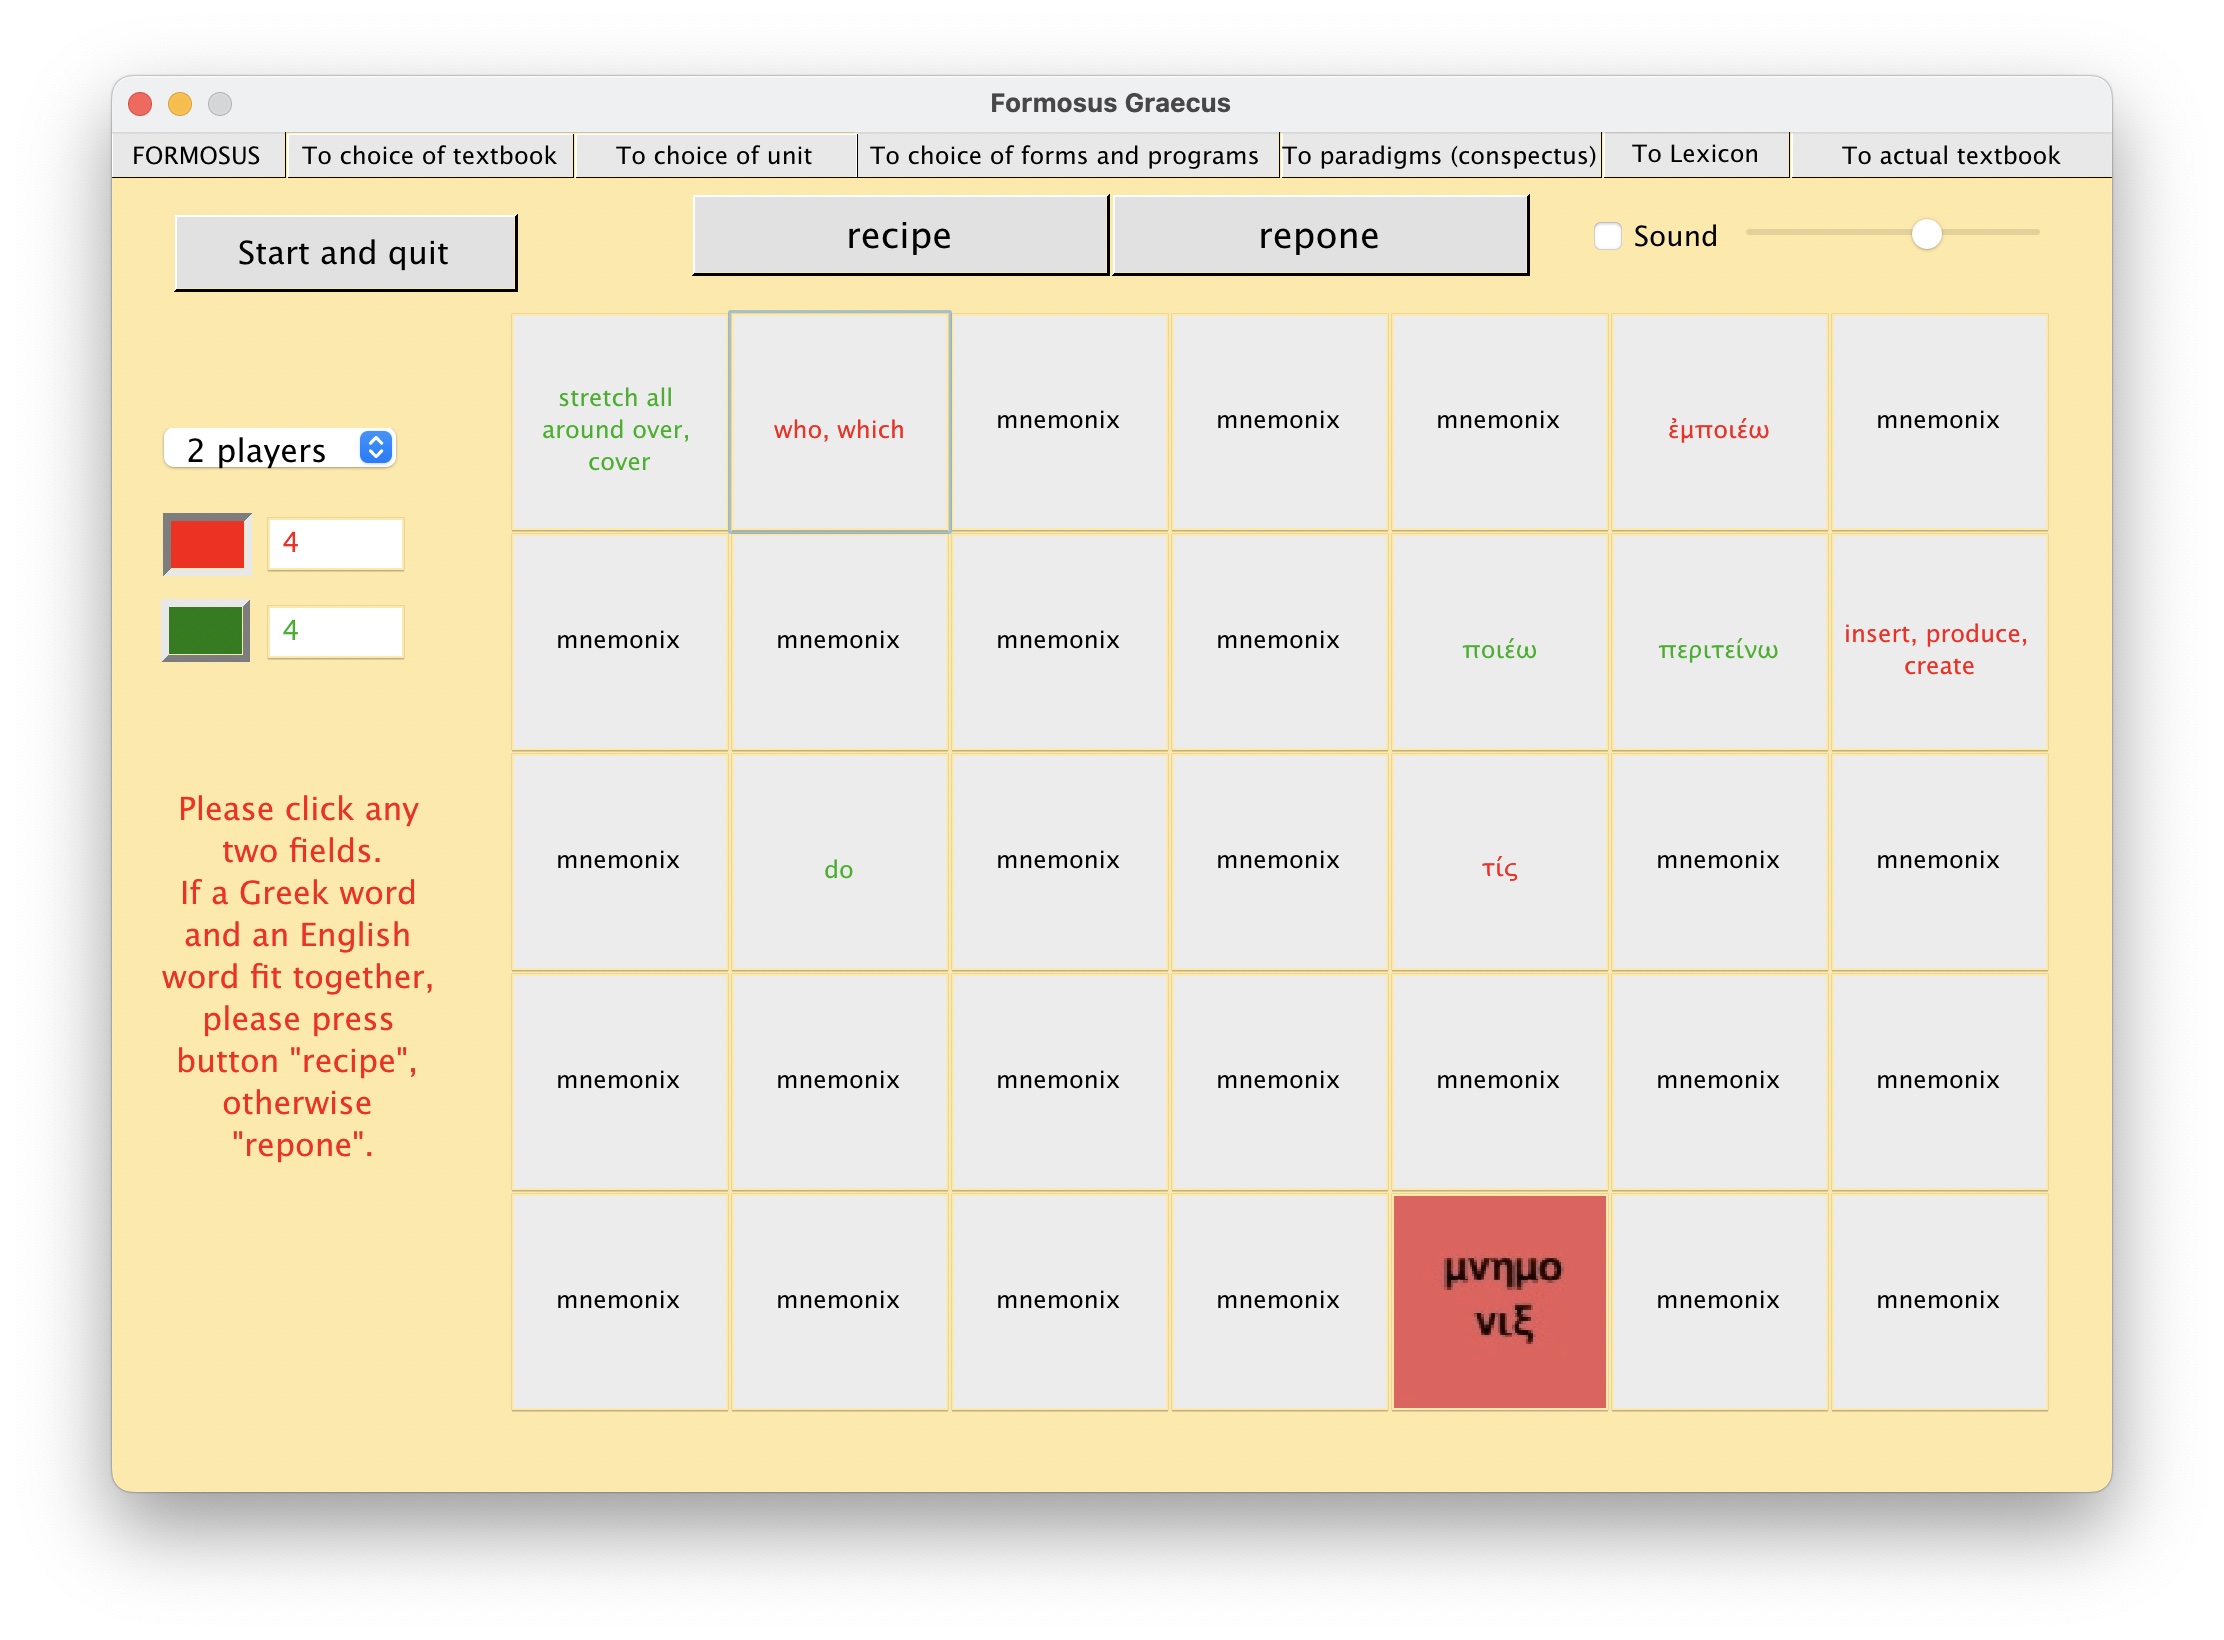Screen dimensions: 2224x1640
Task: Click the green player color swatch
Action: [x=207, y=631]
